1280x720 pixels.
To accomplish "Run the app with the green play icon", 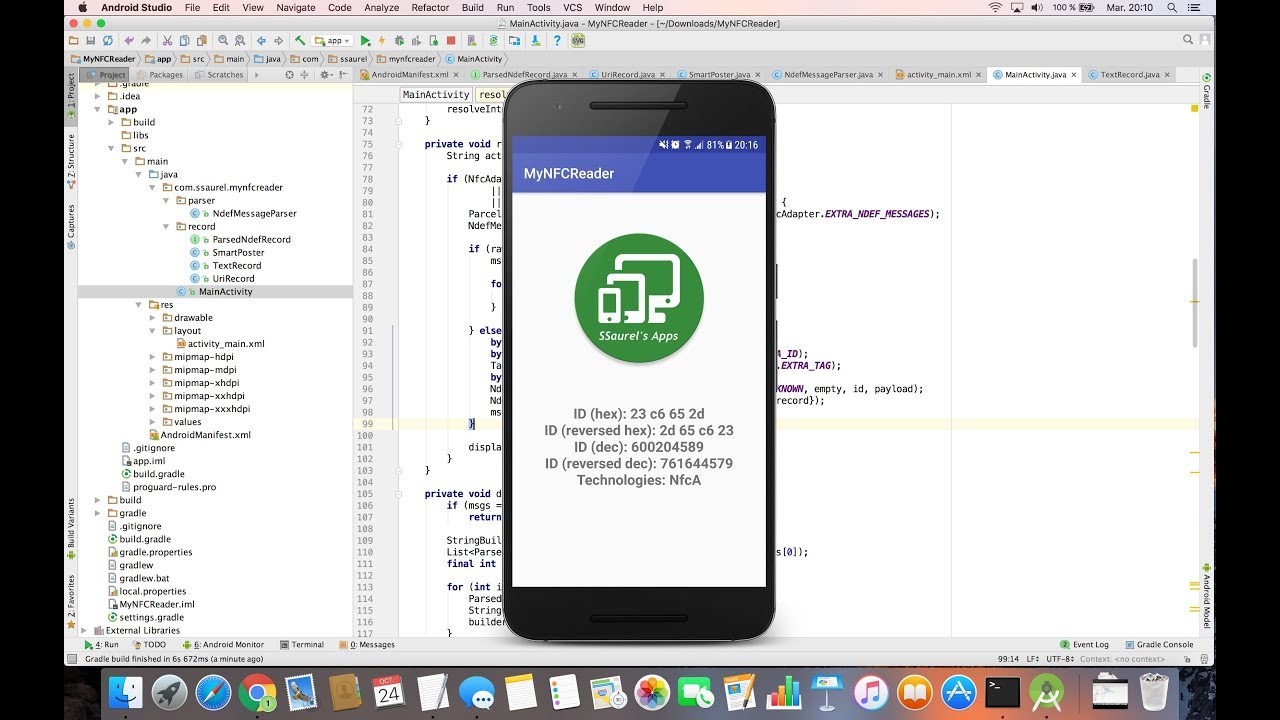I will (x=365, y=41).
